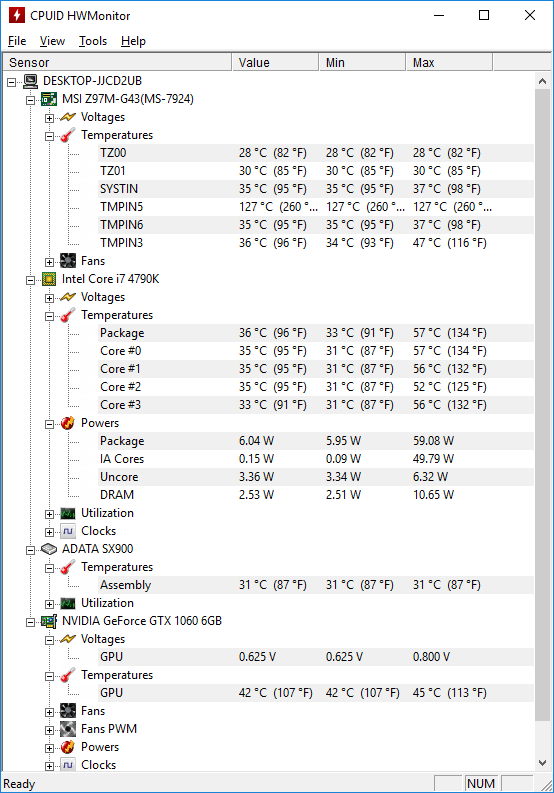
Task: Collapse the ADATA SX900 node
Action: pos(30,550)
